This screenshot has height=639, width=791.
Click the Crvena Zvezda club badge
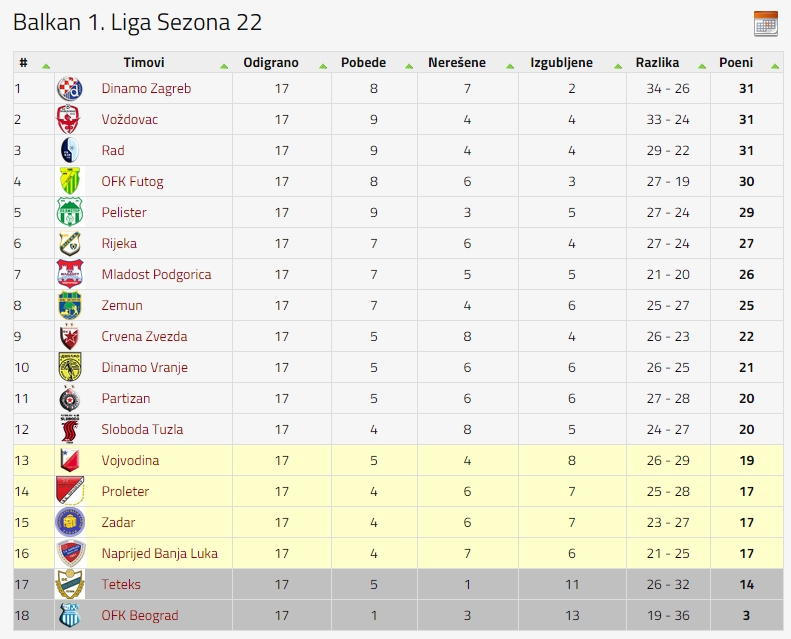70,336
